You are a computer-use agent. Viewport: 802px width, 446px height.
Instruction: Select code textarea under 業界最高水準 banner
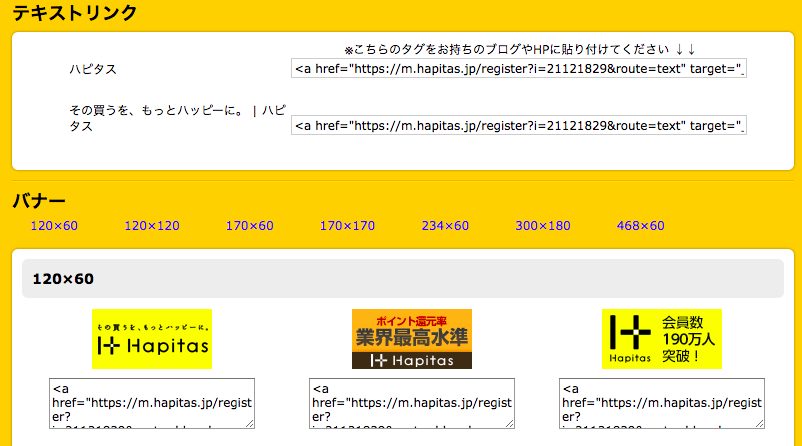pos(412,404)
